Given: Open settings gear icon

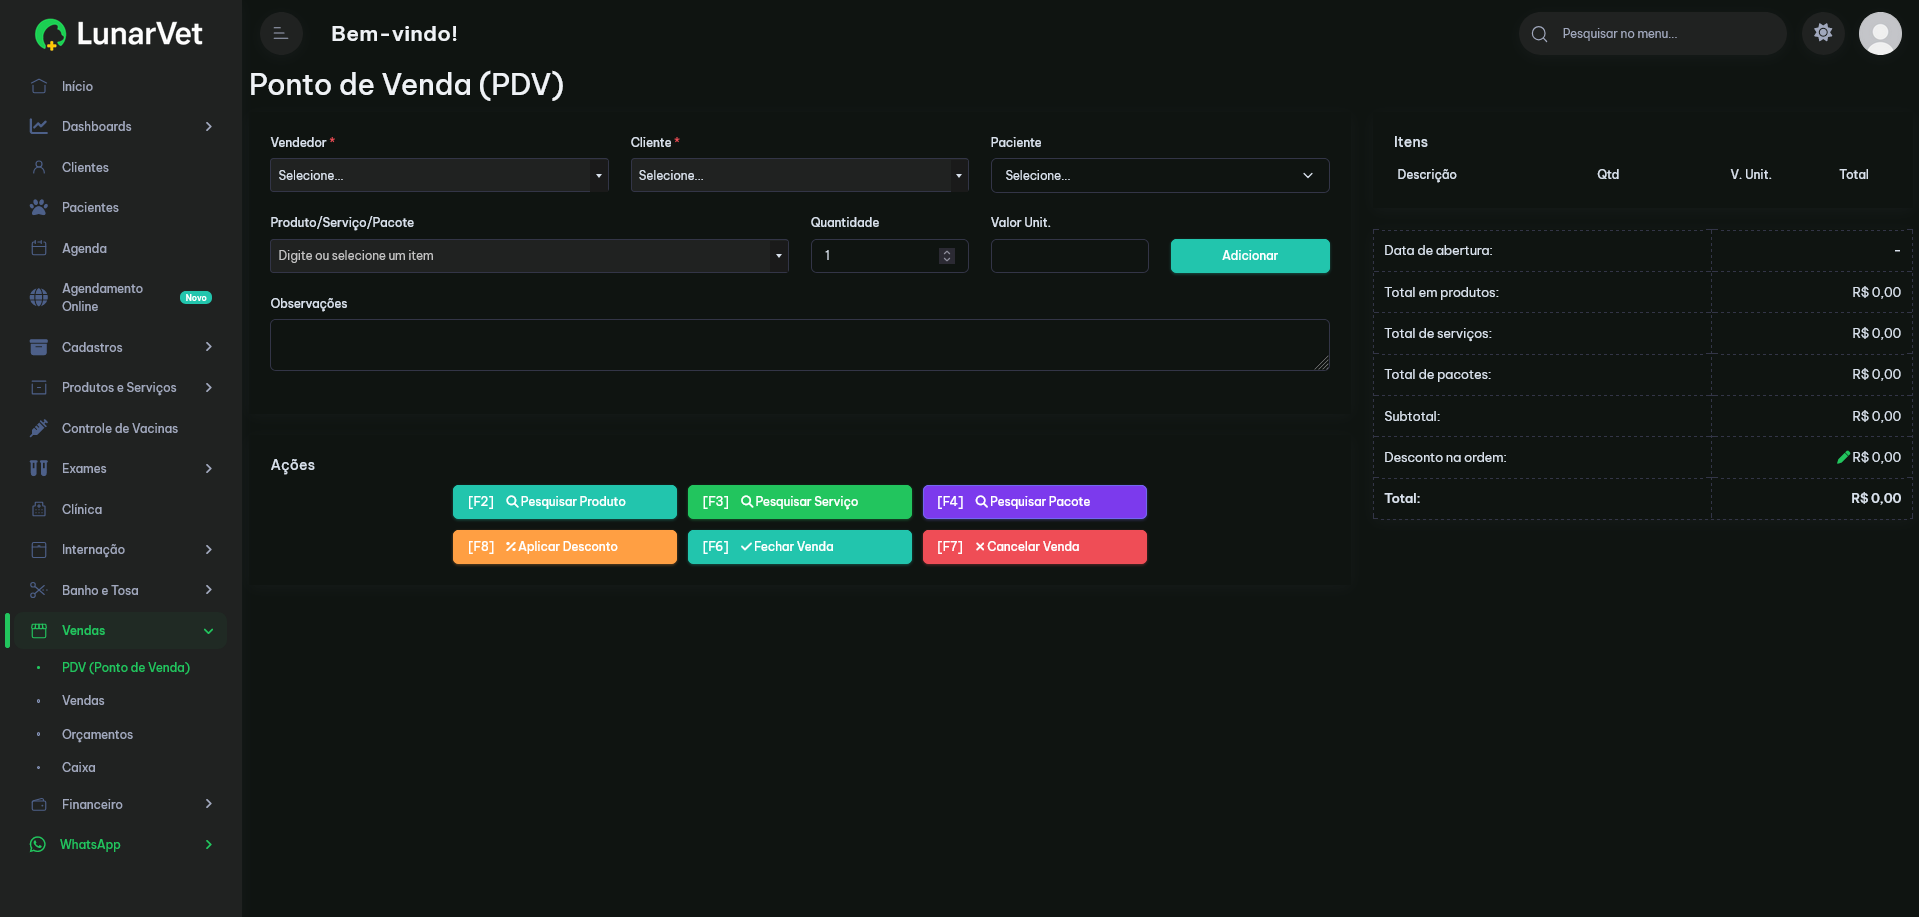Looking at the screenshot, I should (x=1823, y=33).
